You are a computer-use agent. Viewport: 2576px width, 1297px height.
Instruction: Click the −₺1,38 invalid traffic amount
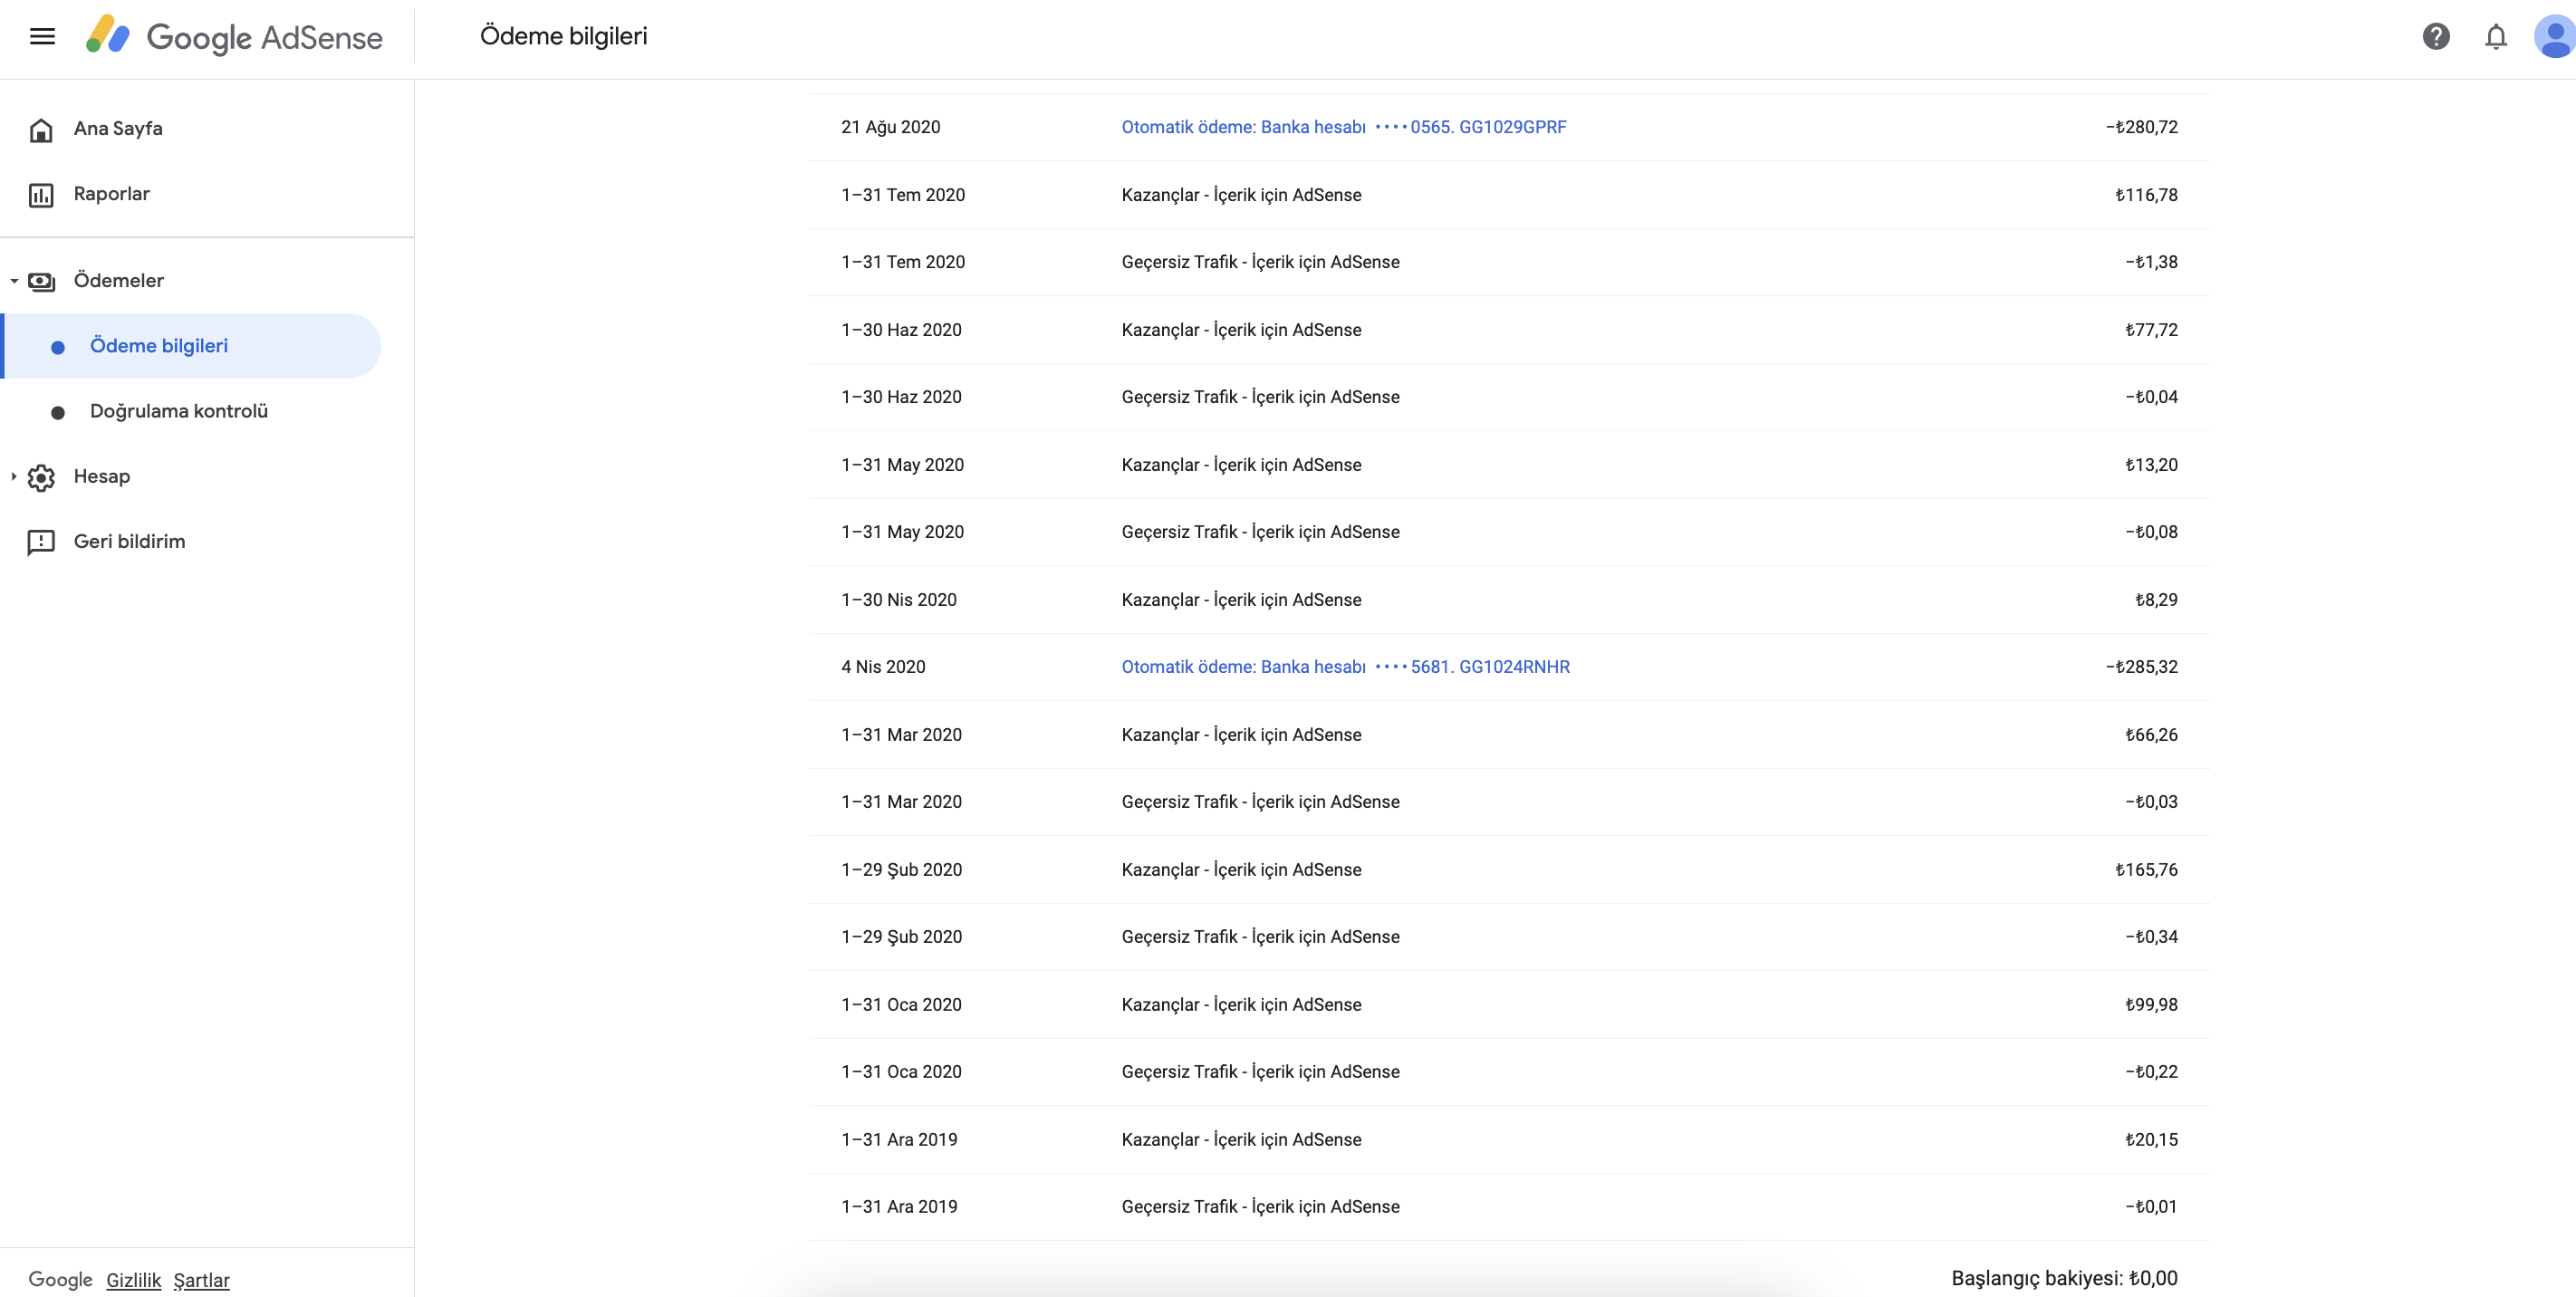coord(2152,262)
